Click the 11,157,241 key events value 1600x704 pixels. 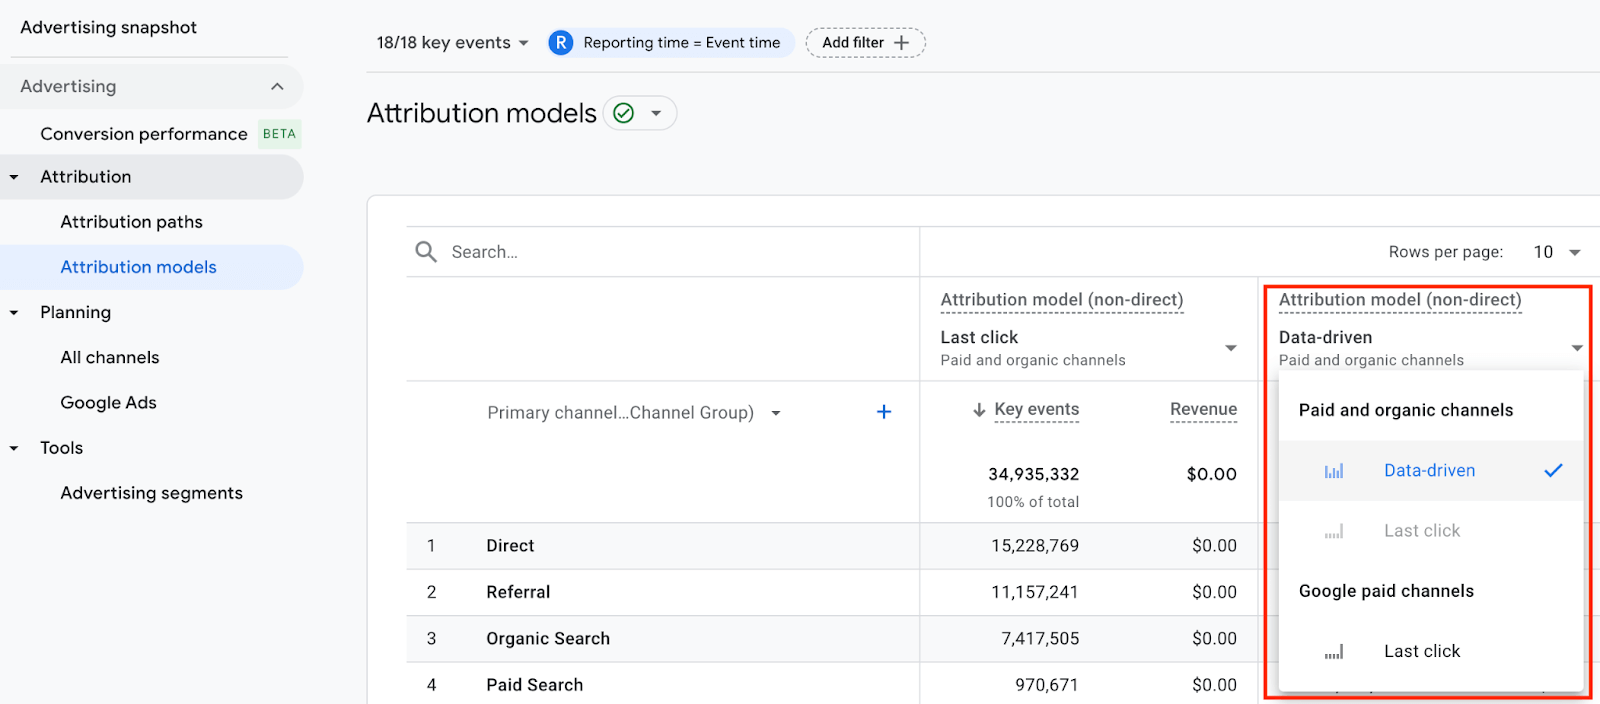coord(1035,592)
